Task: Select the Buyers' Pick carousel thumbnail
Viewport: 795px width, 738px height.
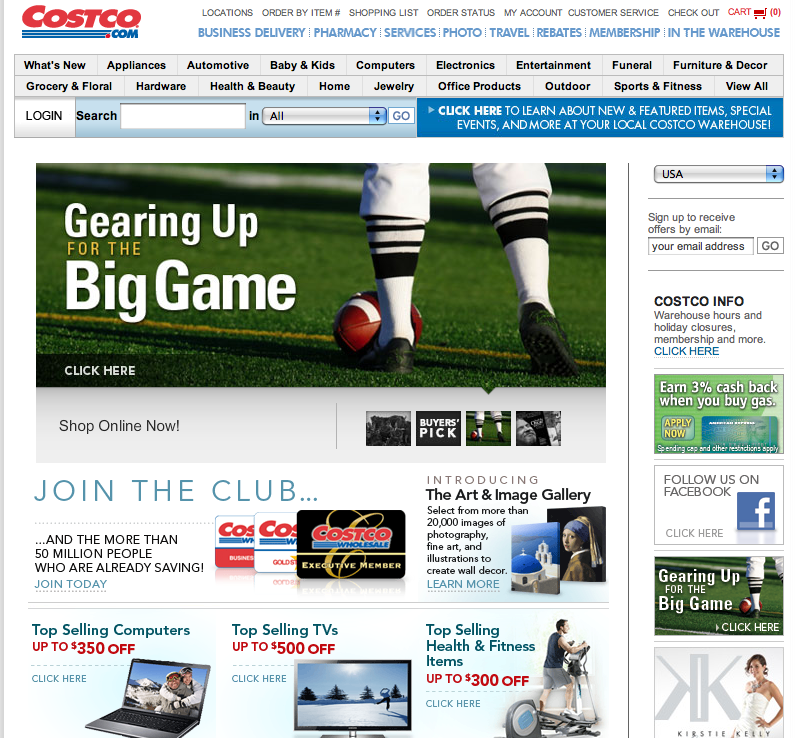Action: [438, 428]
